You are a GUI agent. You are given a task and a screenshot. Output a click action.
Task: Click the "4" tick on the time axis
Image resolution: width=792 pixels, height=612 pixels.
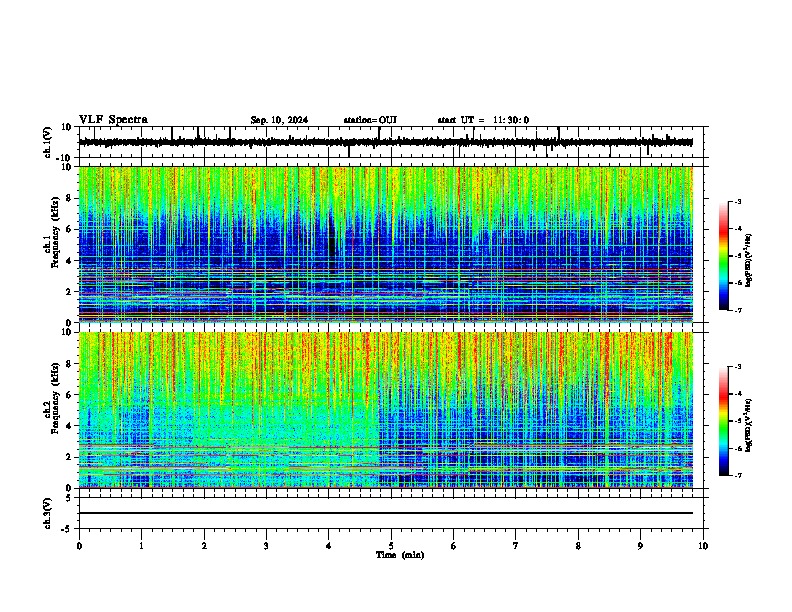(329, 546)
